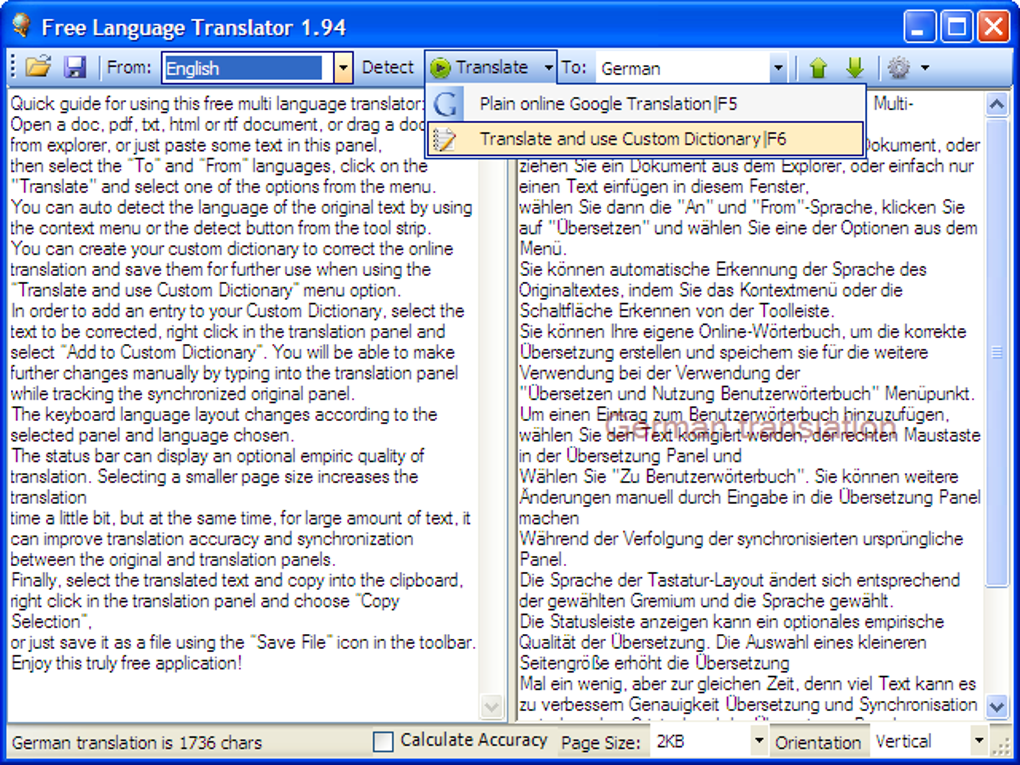Screen dimensions: 1020x765
Task: Click the Detect button
Action: [x=388, y=68]
